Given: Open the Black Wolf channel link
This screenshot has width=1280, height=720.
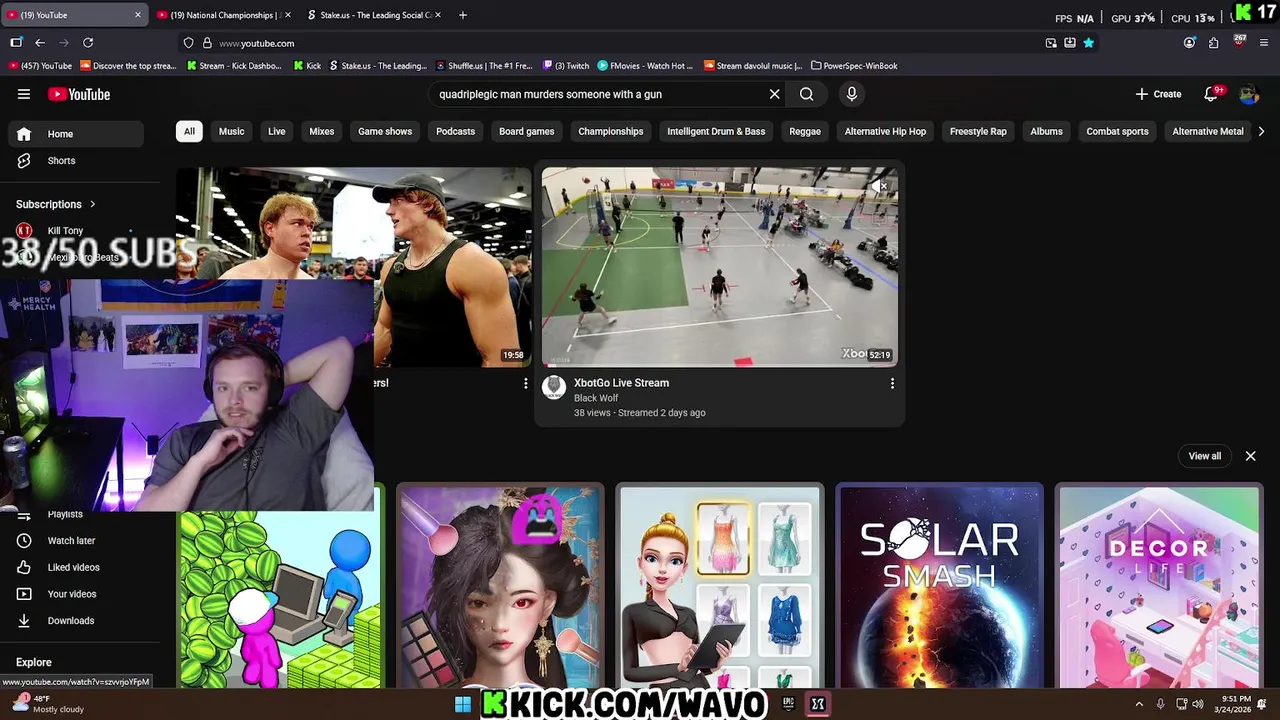Looking at the screenshot, I should (596, 398).
